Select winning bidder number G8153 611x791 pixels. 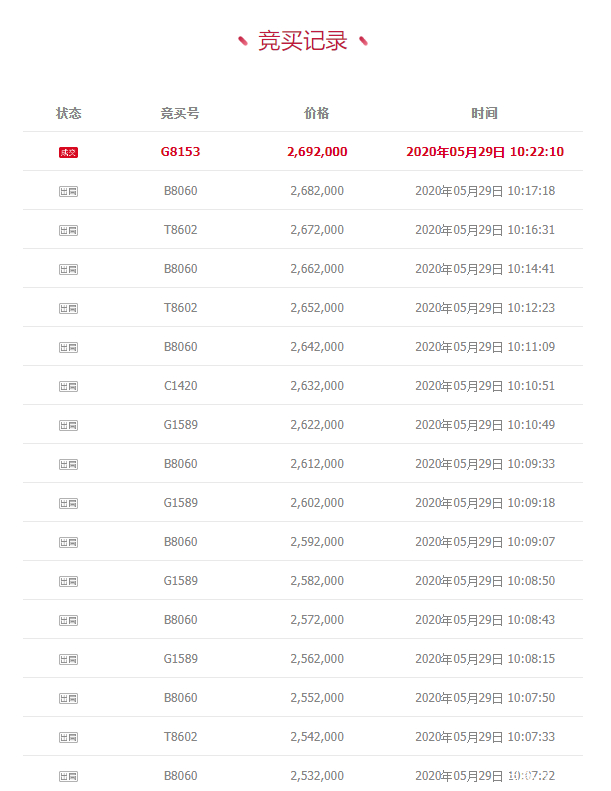(180, 152)
